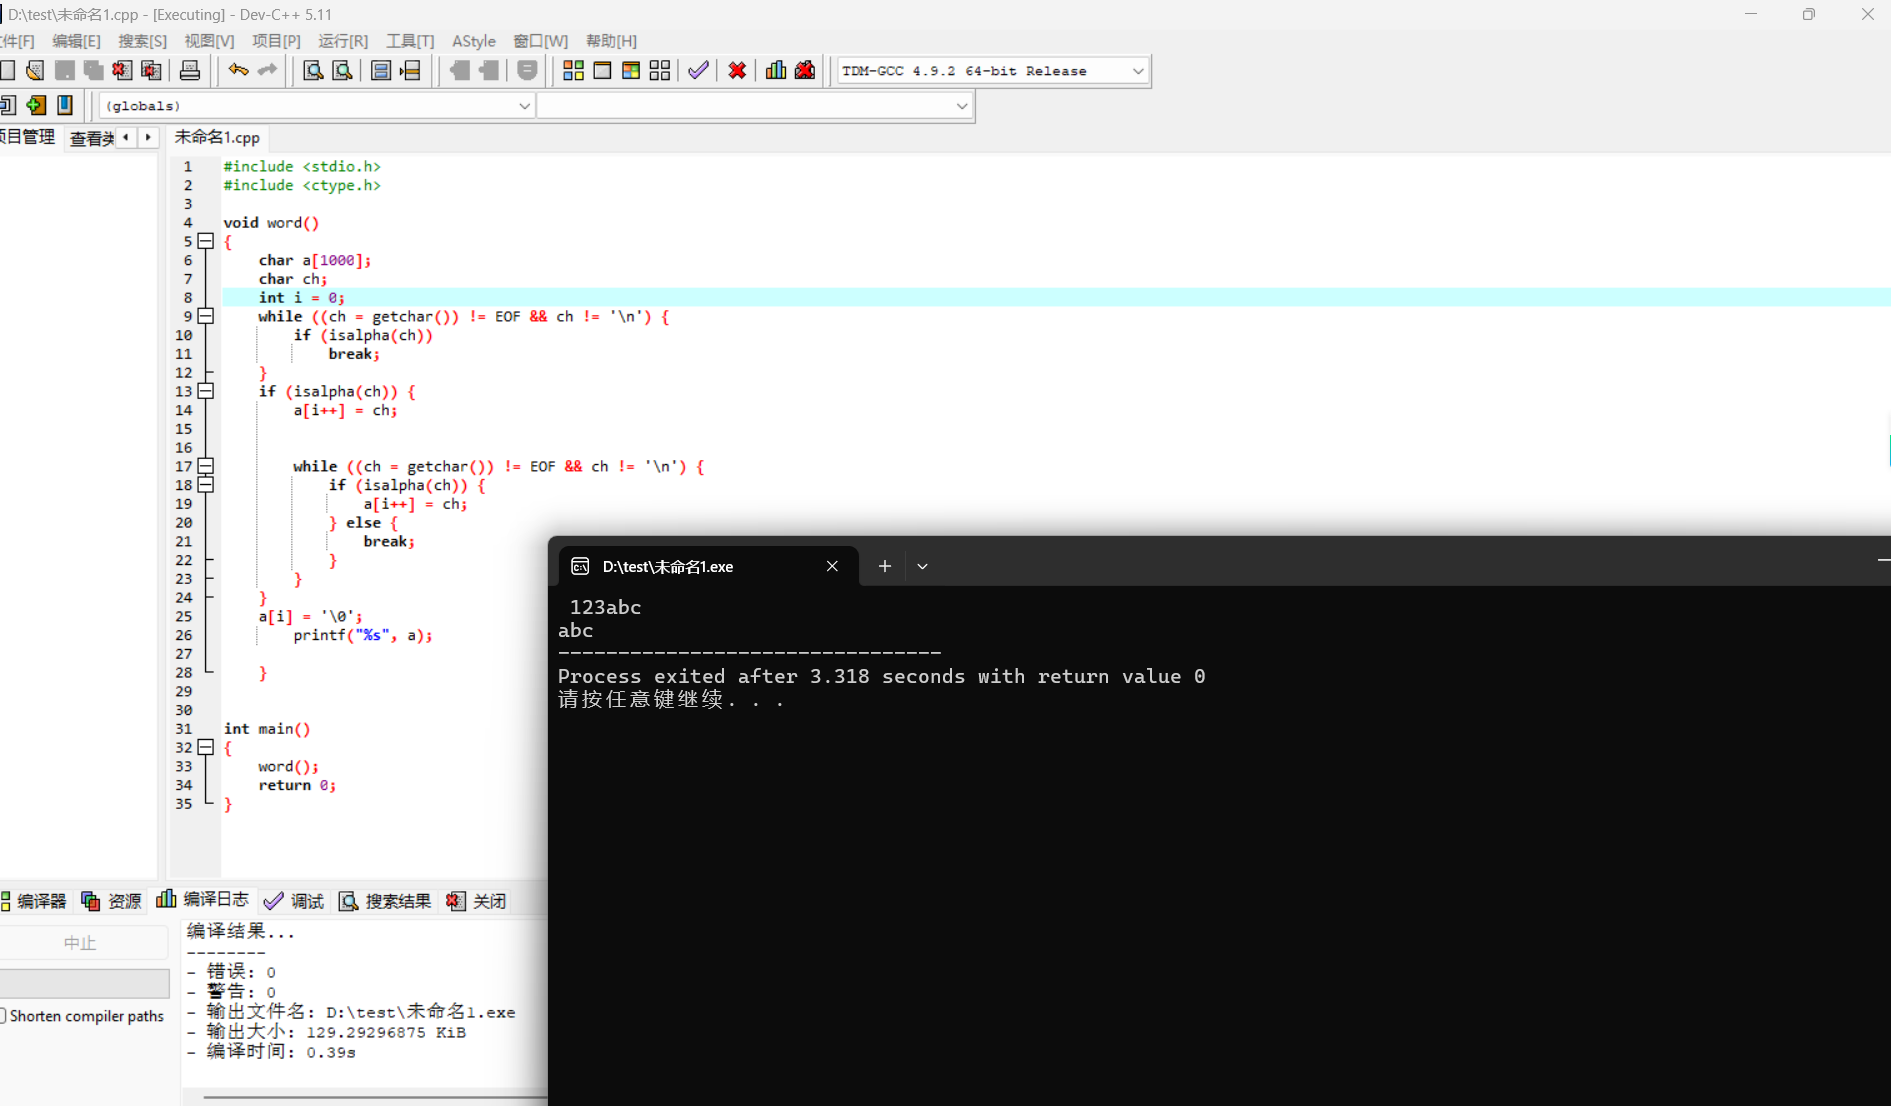Click the Save All toolbar icon
1891x1106 pixels.
(94, 70)
